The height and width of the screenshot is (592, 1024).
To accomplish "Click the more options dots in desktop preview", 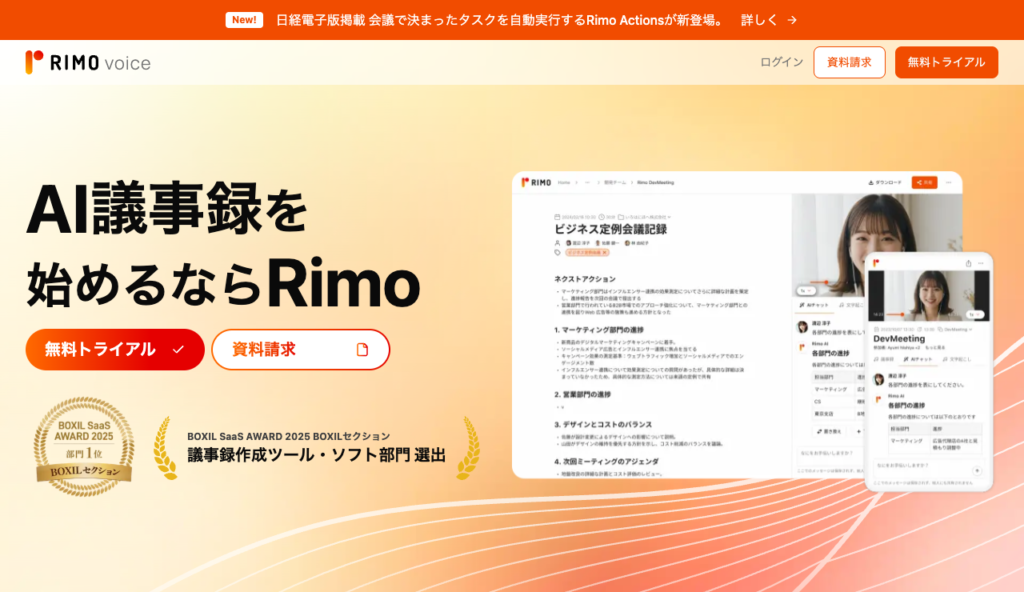I will point(949,182).
